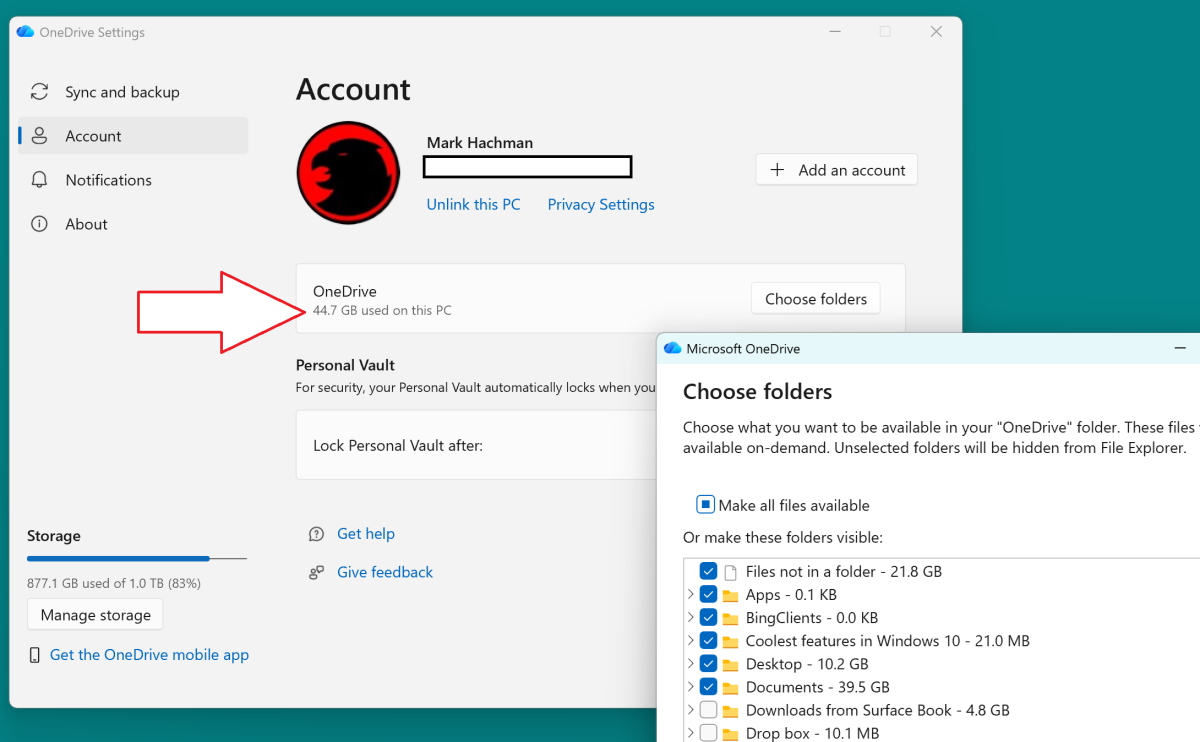The width and height of the screenshot is (1200, 742).
Task: Minimize the Microsoft OneDrive dialog
Action: coord(1182,348)
